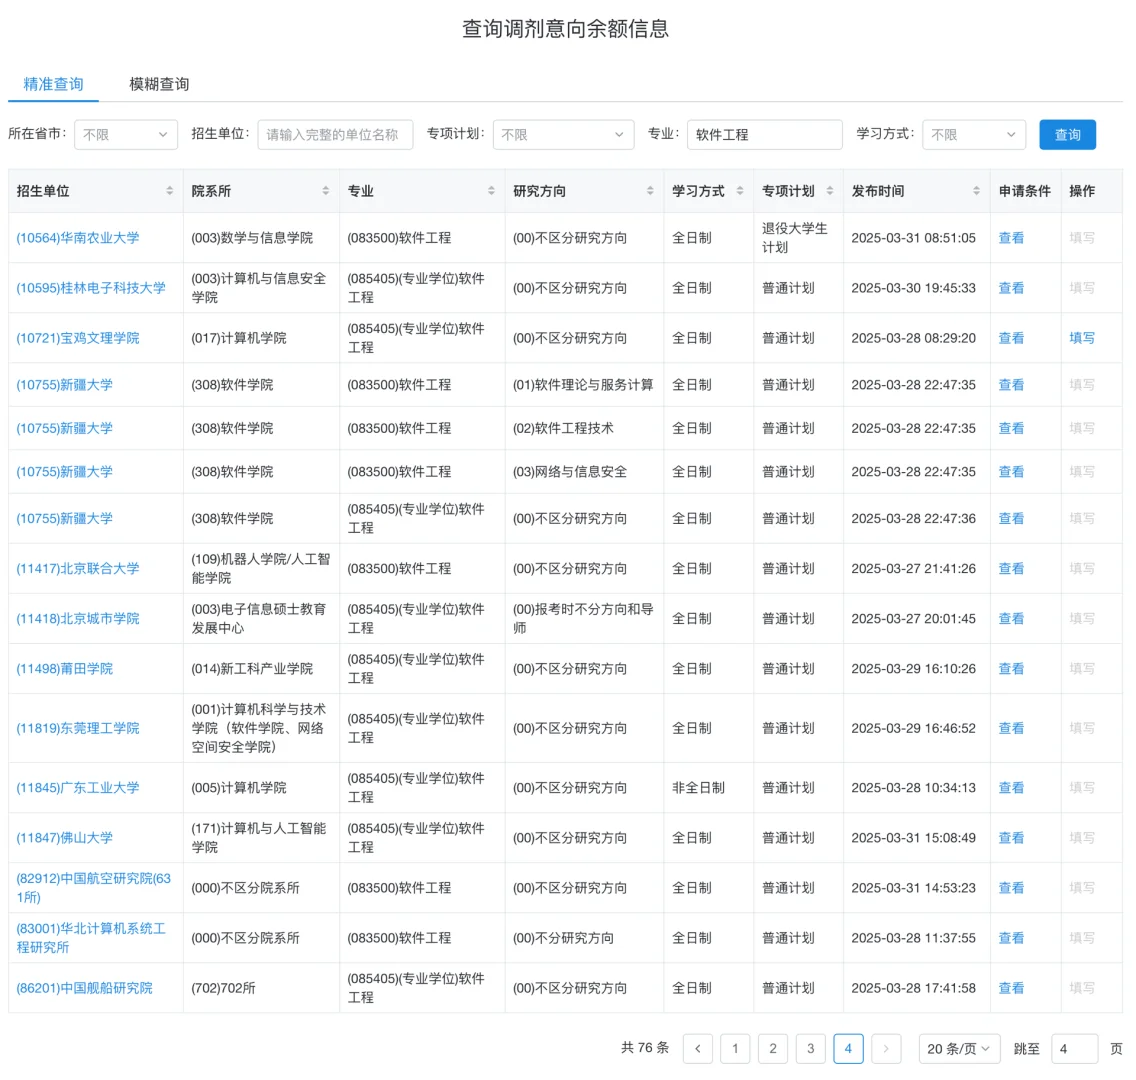The image size is (1136, 1080).
Task: Open 填写 link for 宝鸡文理学院
Action: [1082, 338]
